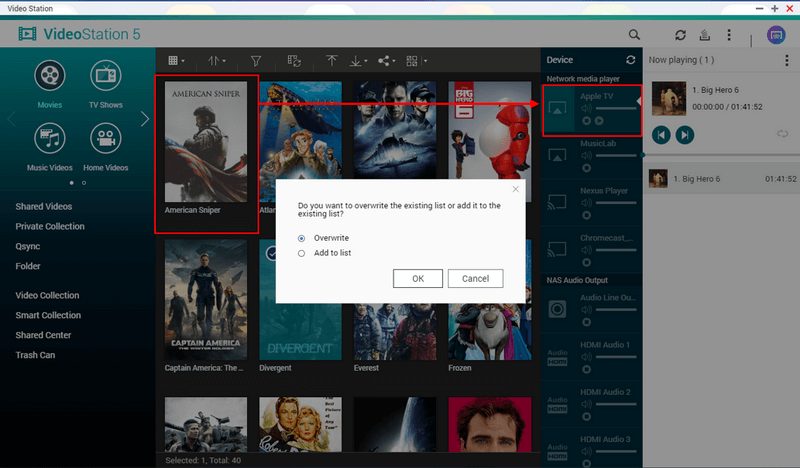
Task: Select the Add to list radio option
Action: tap(302, 253)
